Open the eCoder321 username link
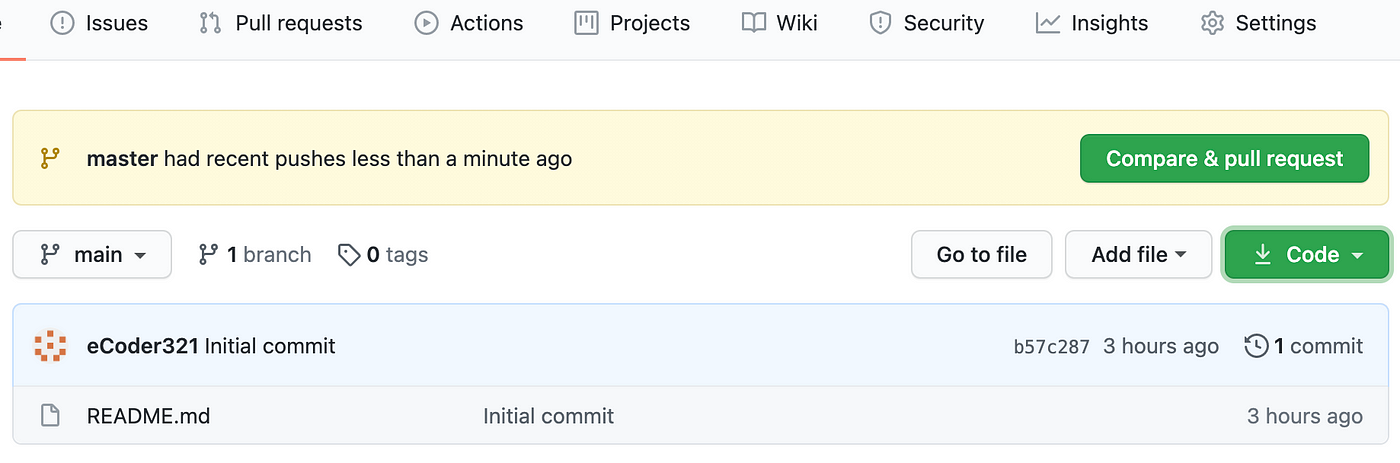 point(143,347)
